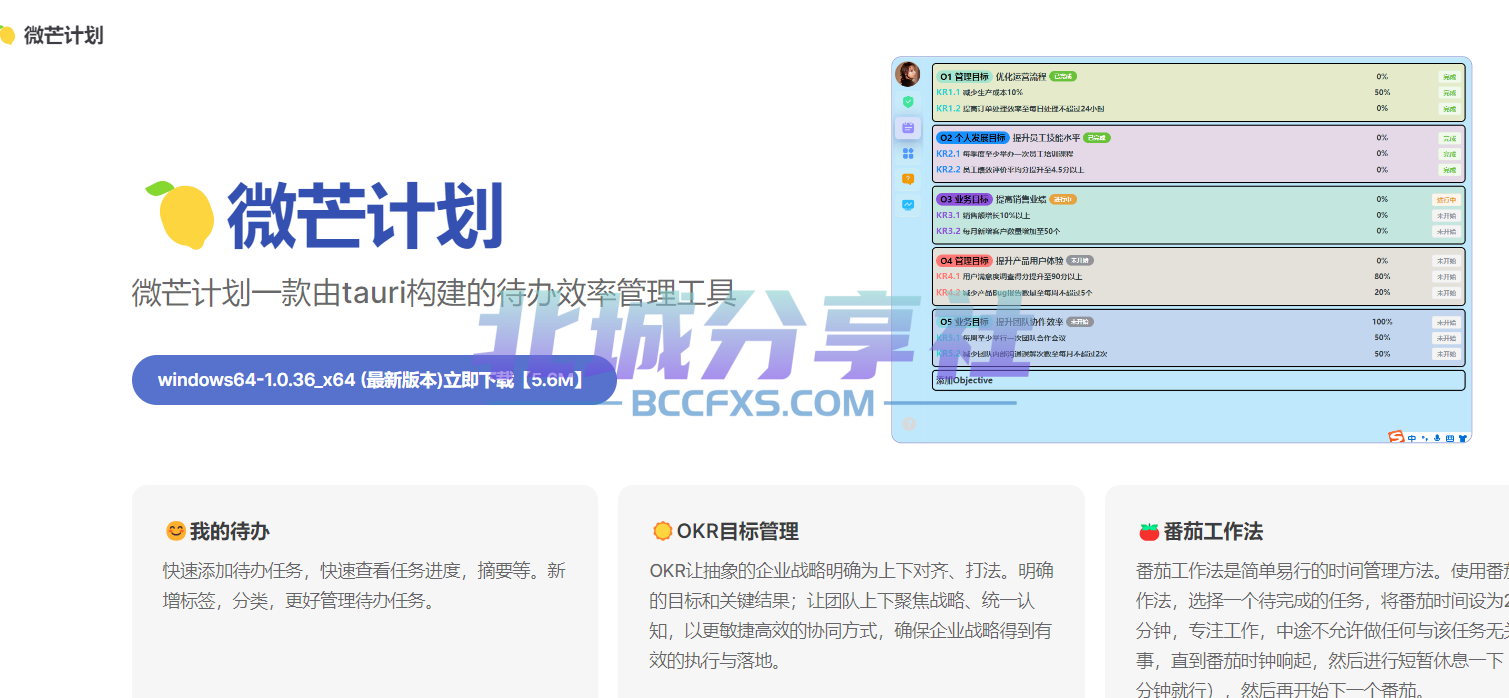Image resolution: width=1509 pixels, height=698 pixels.
Task: Click the 微芒计划 header site name
Action: click(63, 35)
